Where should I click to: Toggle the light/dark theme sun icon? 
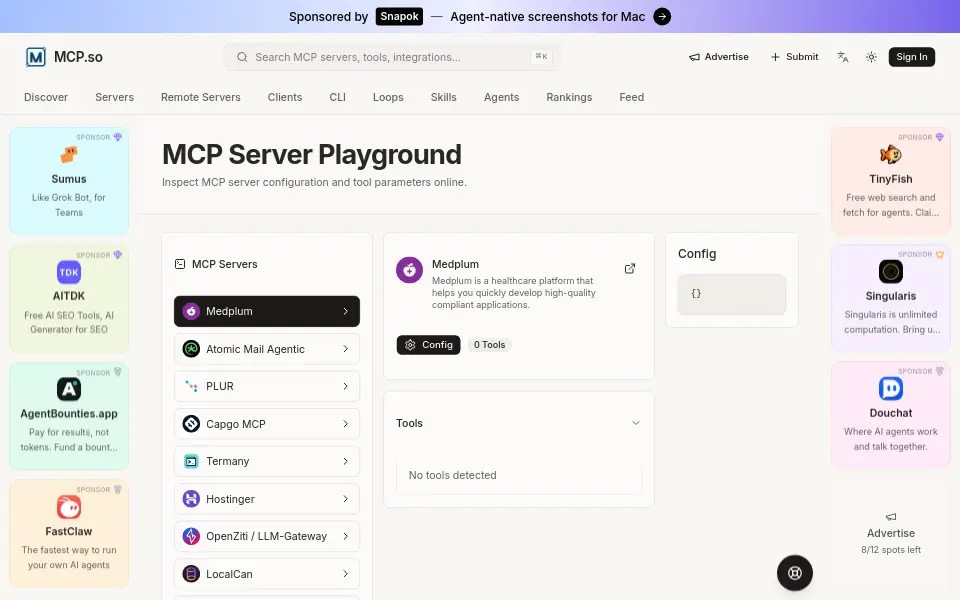(x=871, y=57)
